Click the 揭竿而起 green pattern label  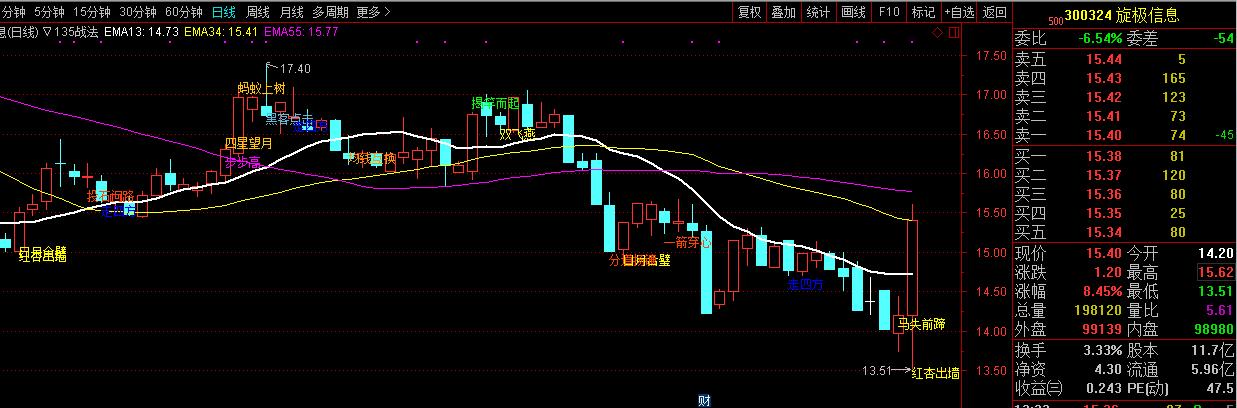point(496,103)
